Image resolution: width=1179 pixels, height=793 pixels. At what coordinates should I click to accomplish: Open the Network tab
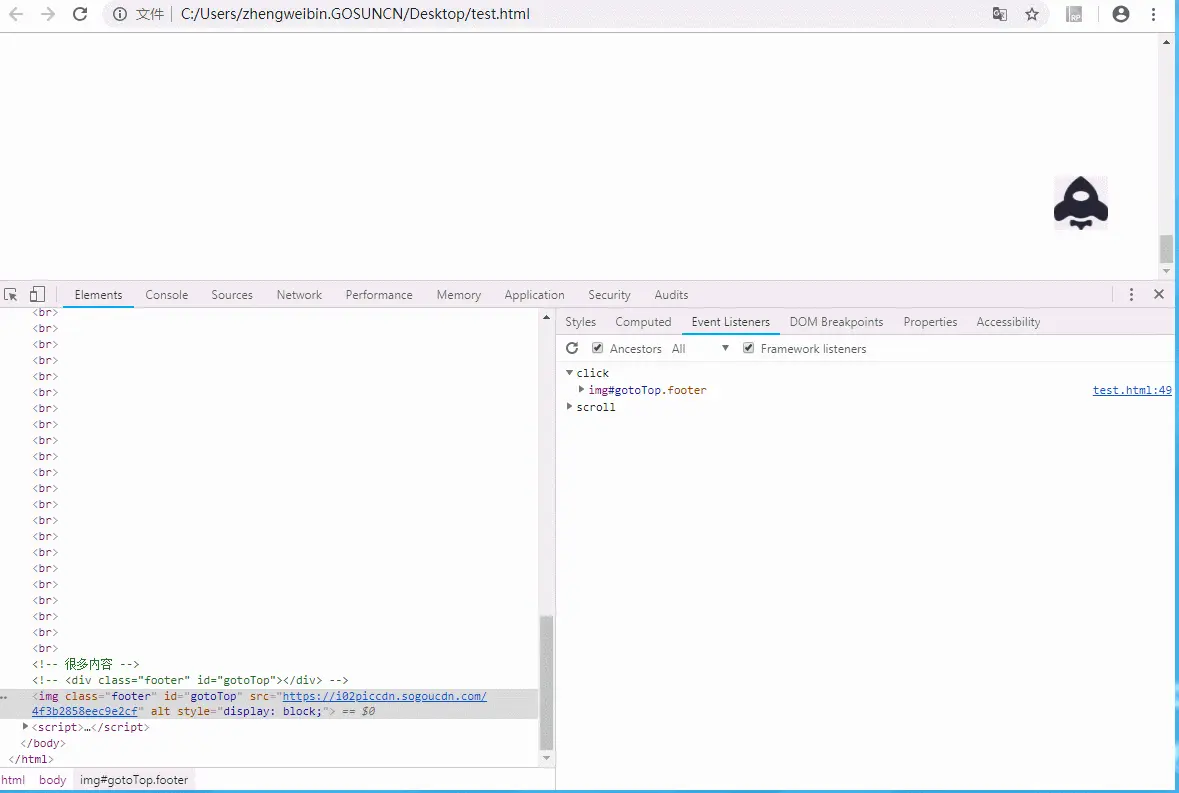click(x=299, y=295)
